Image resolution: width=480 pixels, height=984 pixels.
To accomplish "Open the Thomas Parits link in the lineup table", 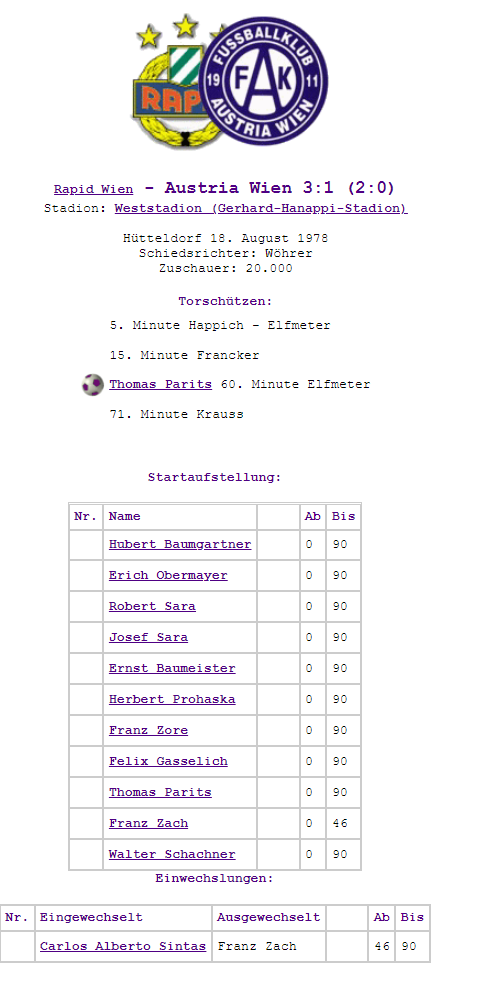I will (160, 792).
